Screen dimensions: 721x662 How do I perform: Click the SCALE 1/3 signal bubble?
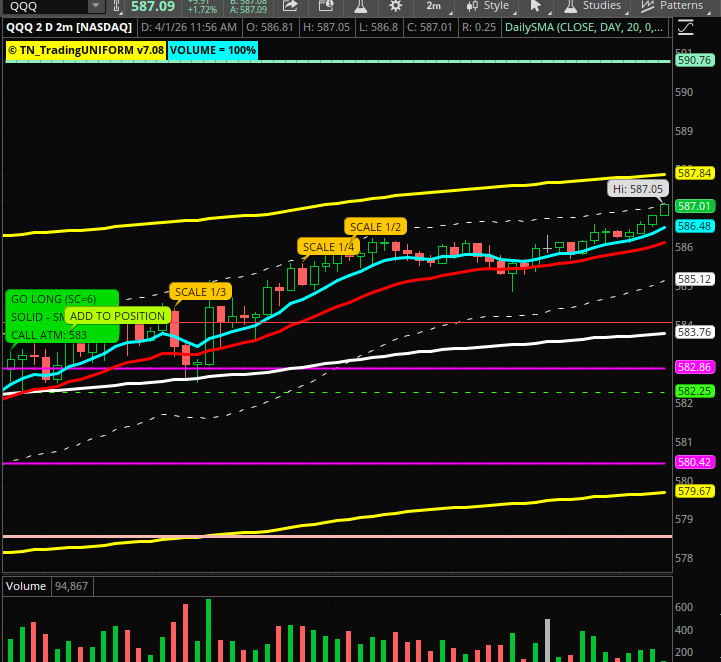200,292
